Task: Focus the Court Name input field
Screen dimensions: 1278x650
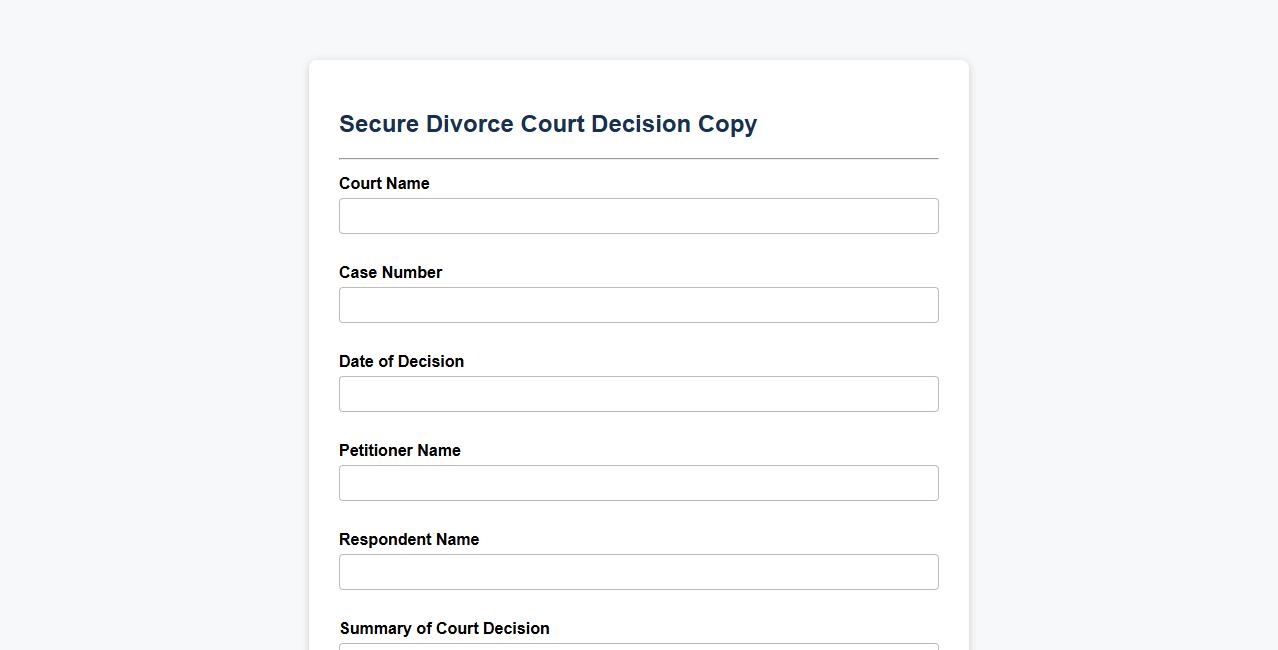Action: pos(638,216)
